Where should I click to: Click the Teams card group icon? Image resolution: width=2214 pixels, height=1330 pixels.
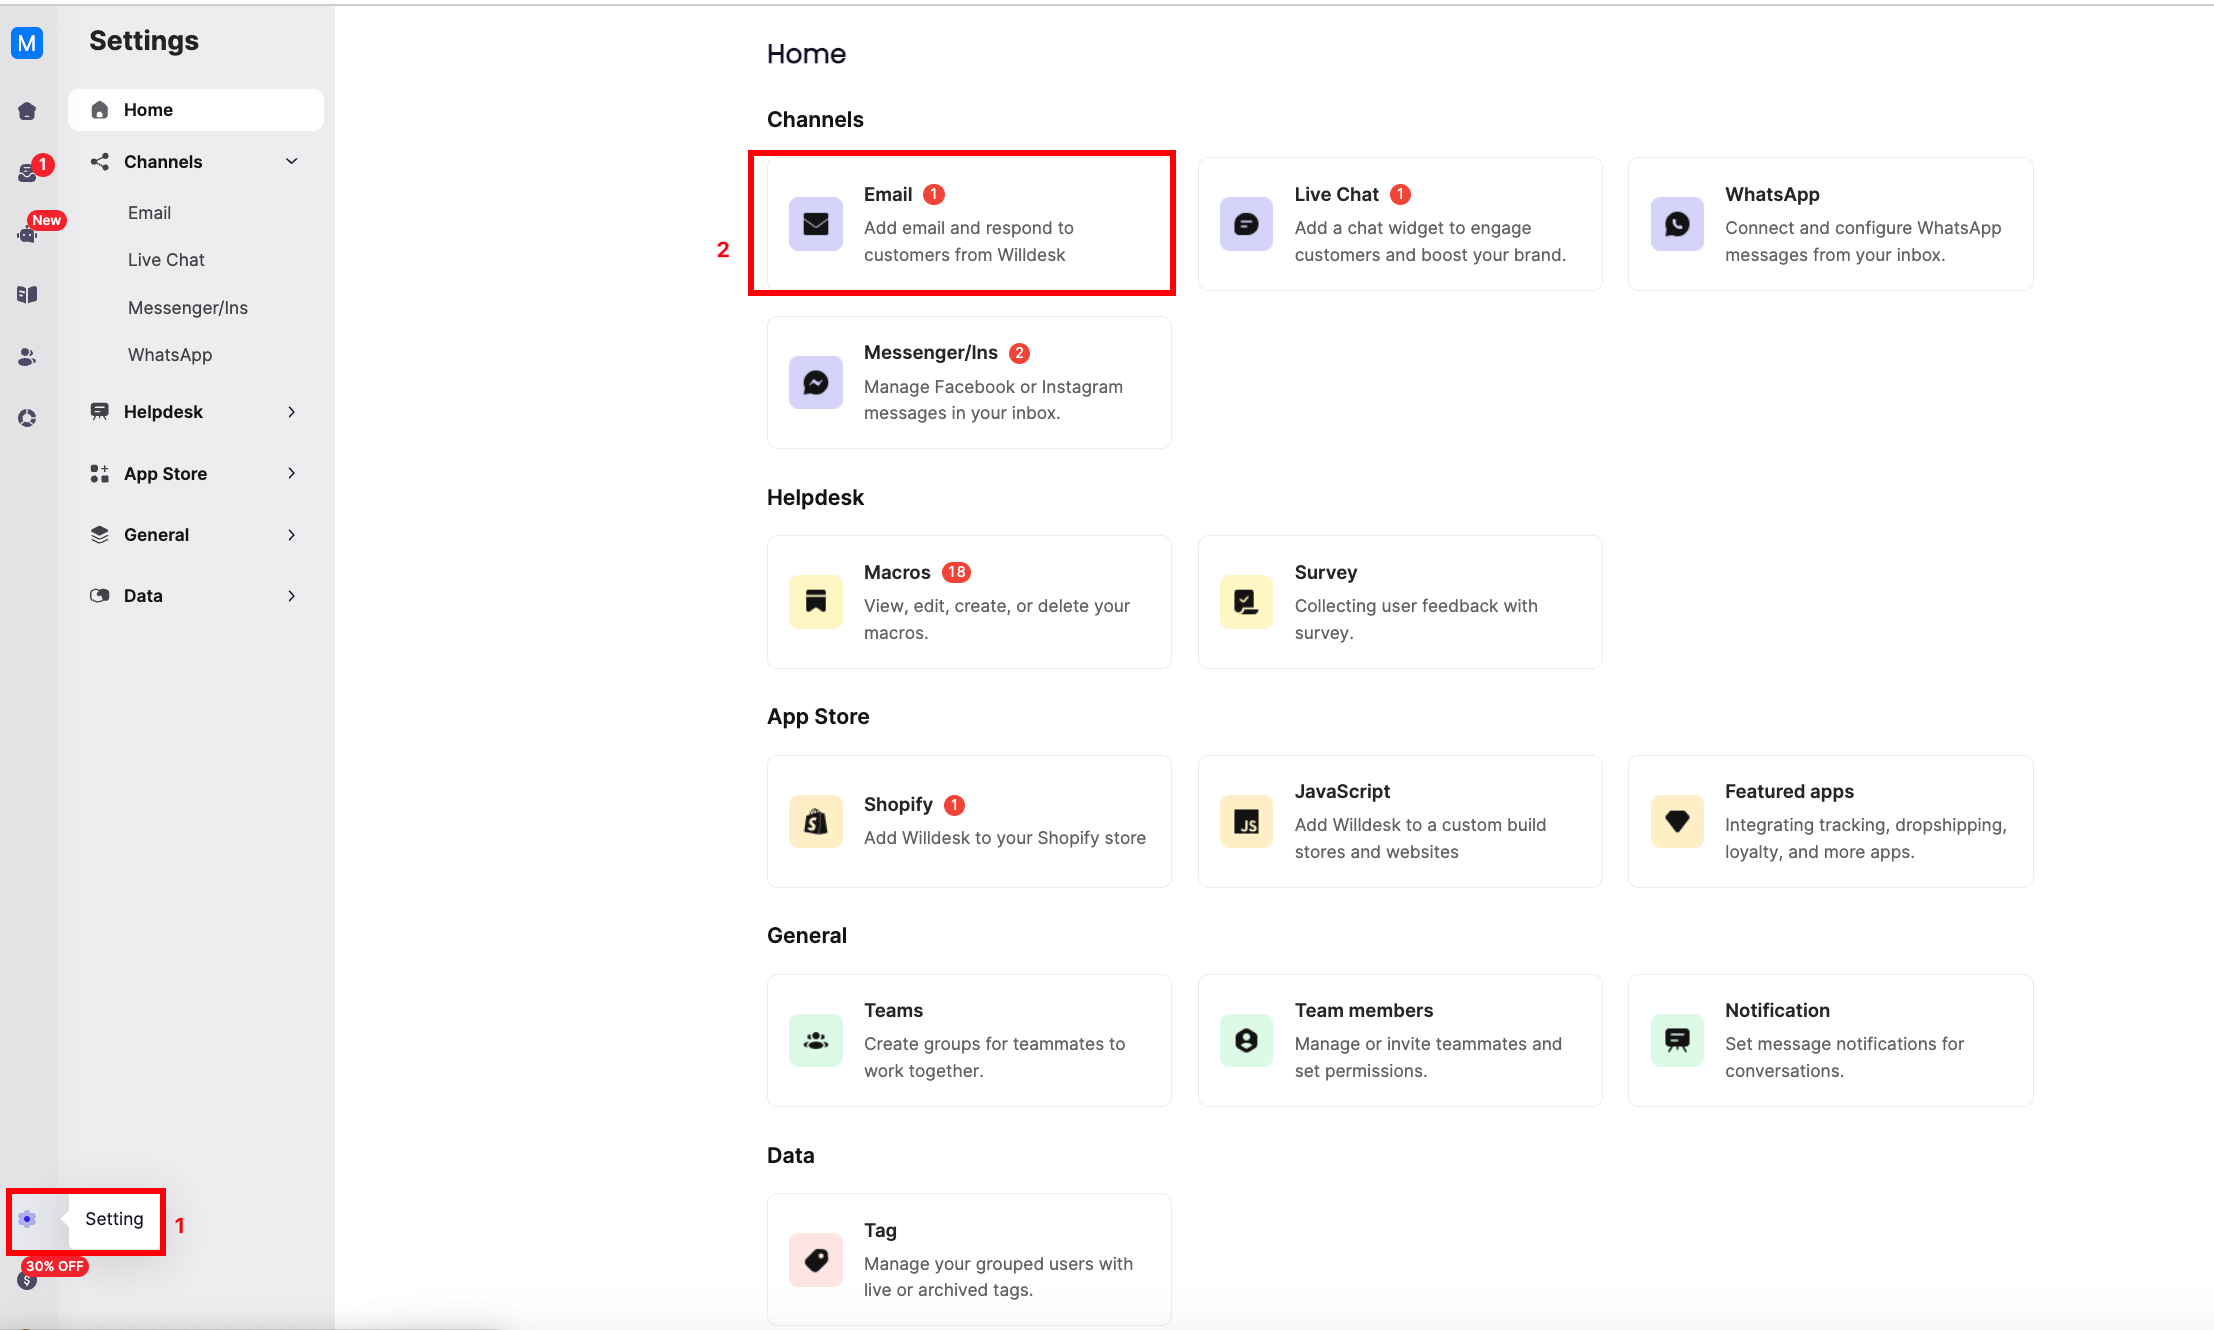coord(816,1040)
